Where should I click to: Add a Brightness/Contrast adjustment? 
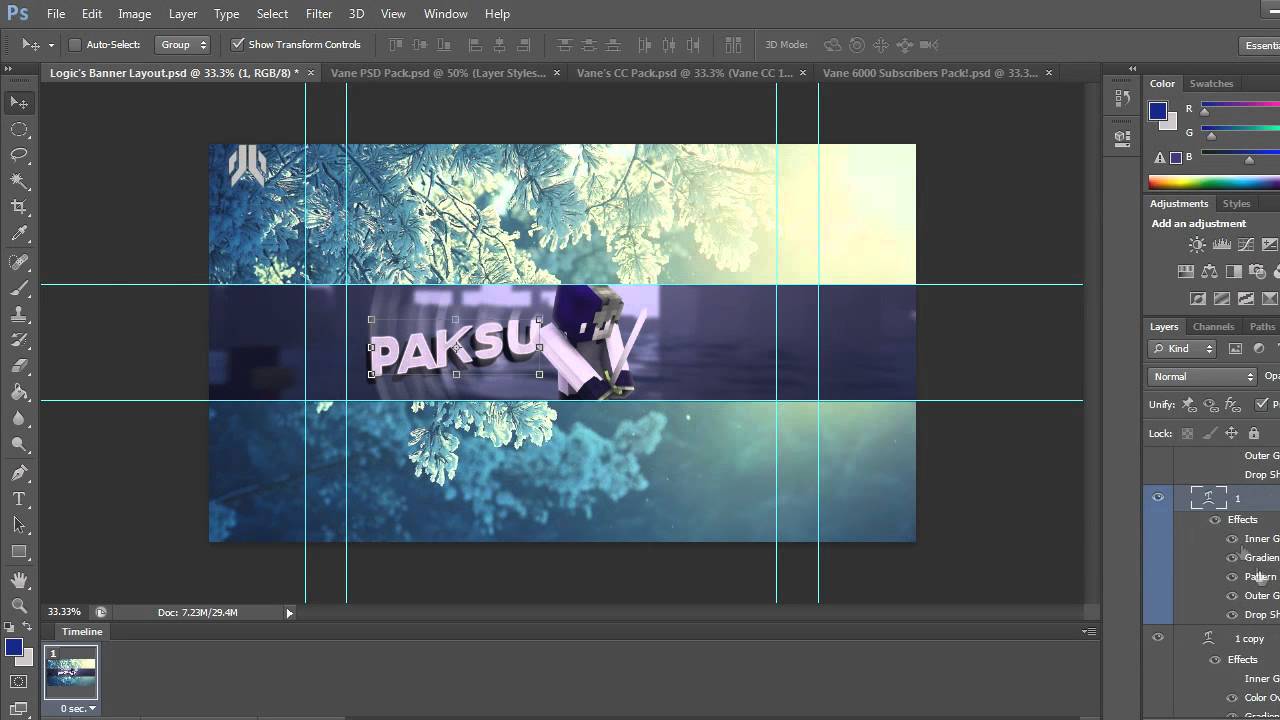click(x=1197, y=244)
